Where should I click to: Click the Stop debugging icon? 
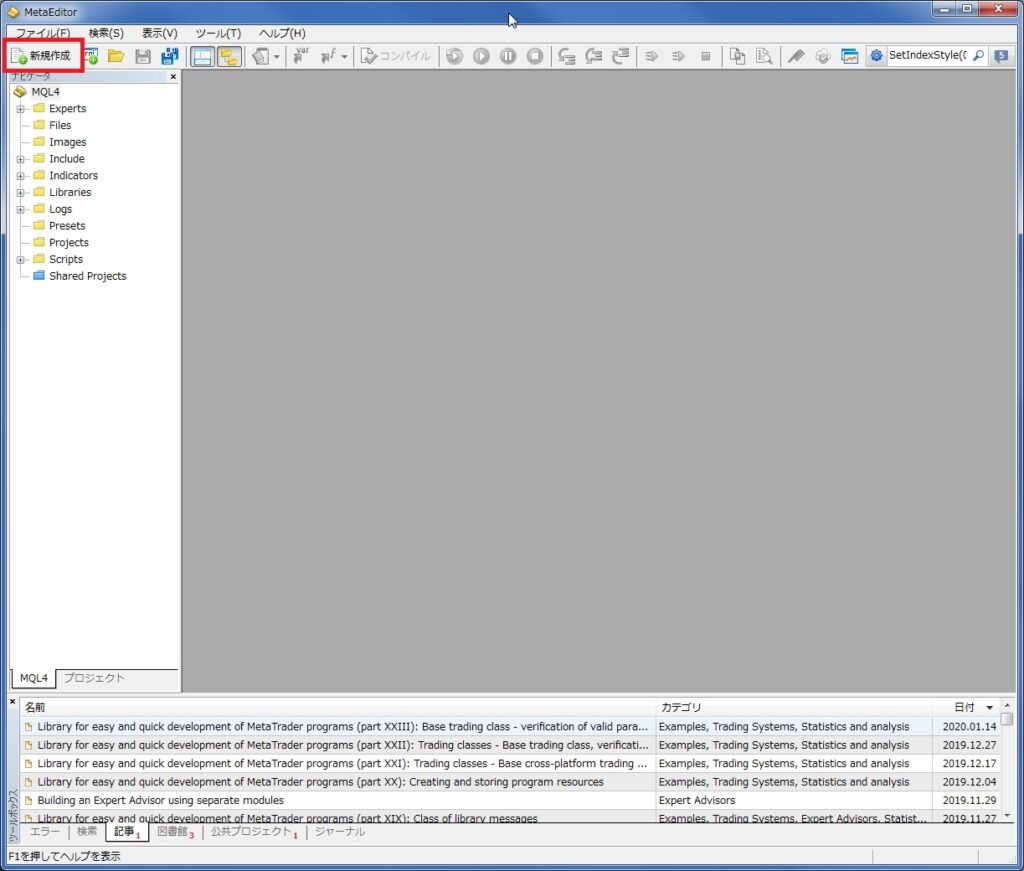(x=535, y=56)
